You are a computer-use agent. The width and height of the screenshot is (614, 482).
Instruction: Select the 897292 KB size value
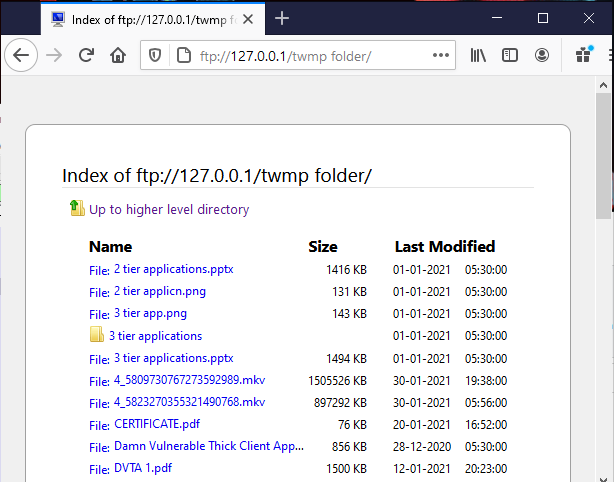click(x=340, y=403)
